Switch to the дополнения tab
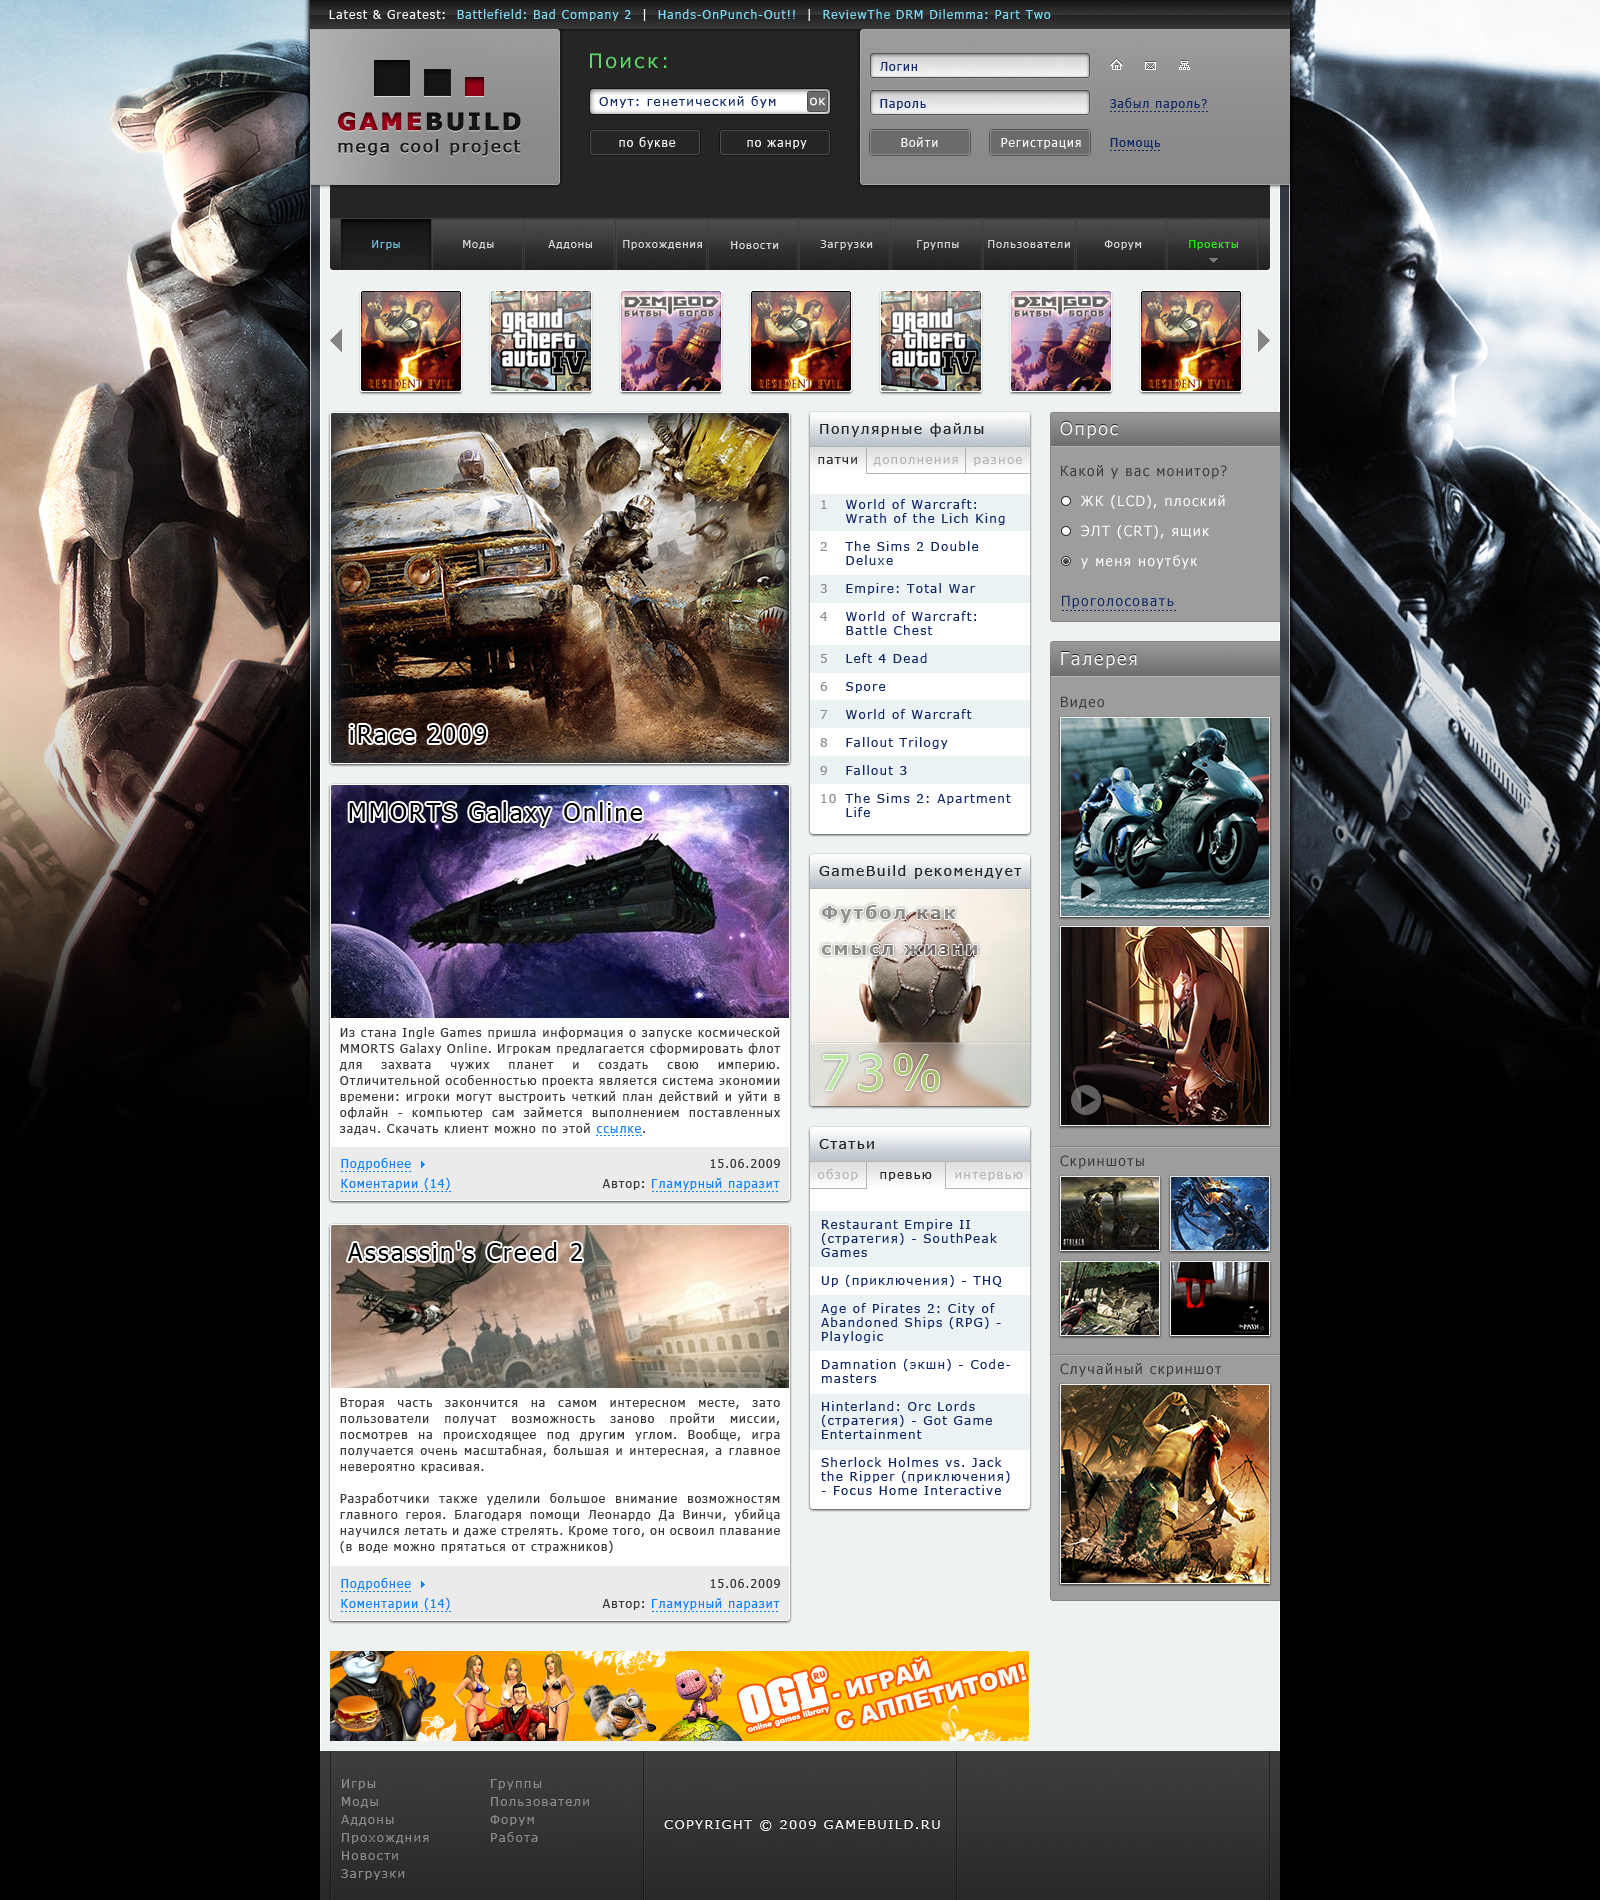Screen dimensions: 1600x1900 click(x=916, y=460)
